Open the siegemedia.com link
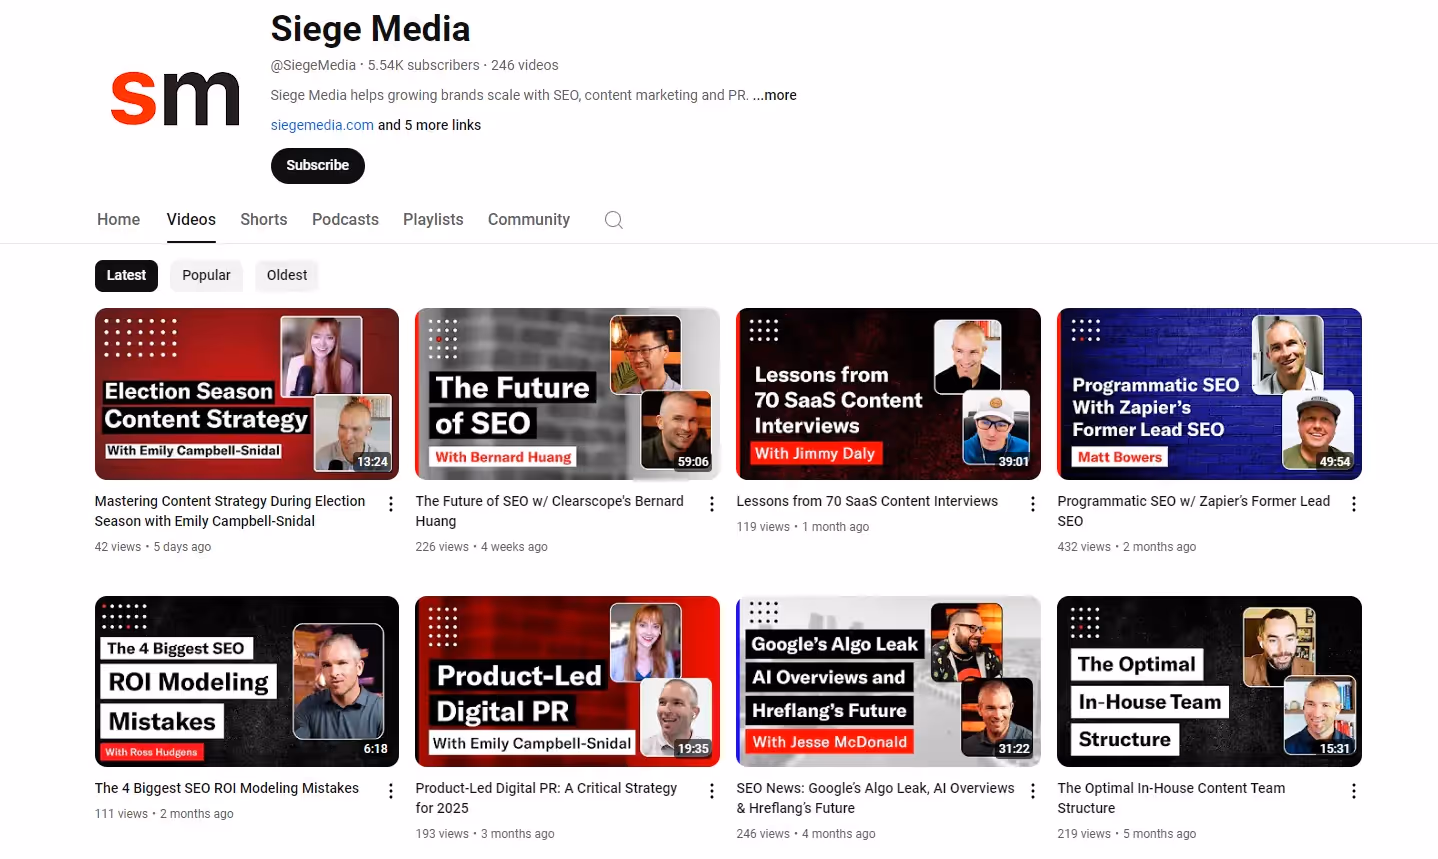This screenshot has width=1438, height=859. pyautogui.click(x=322, y=126)
